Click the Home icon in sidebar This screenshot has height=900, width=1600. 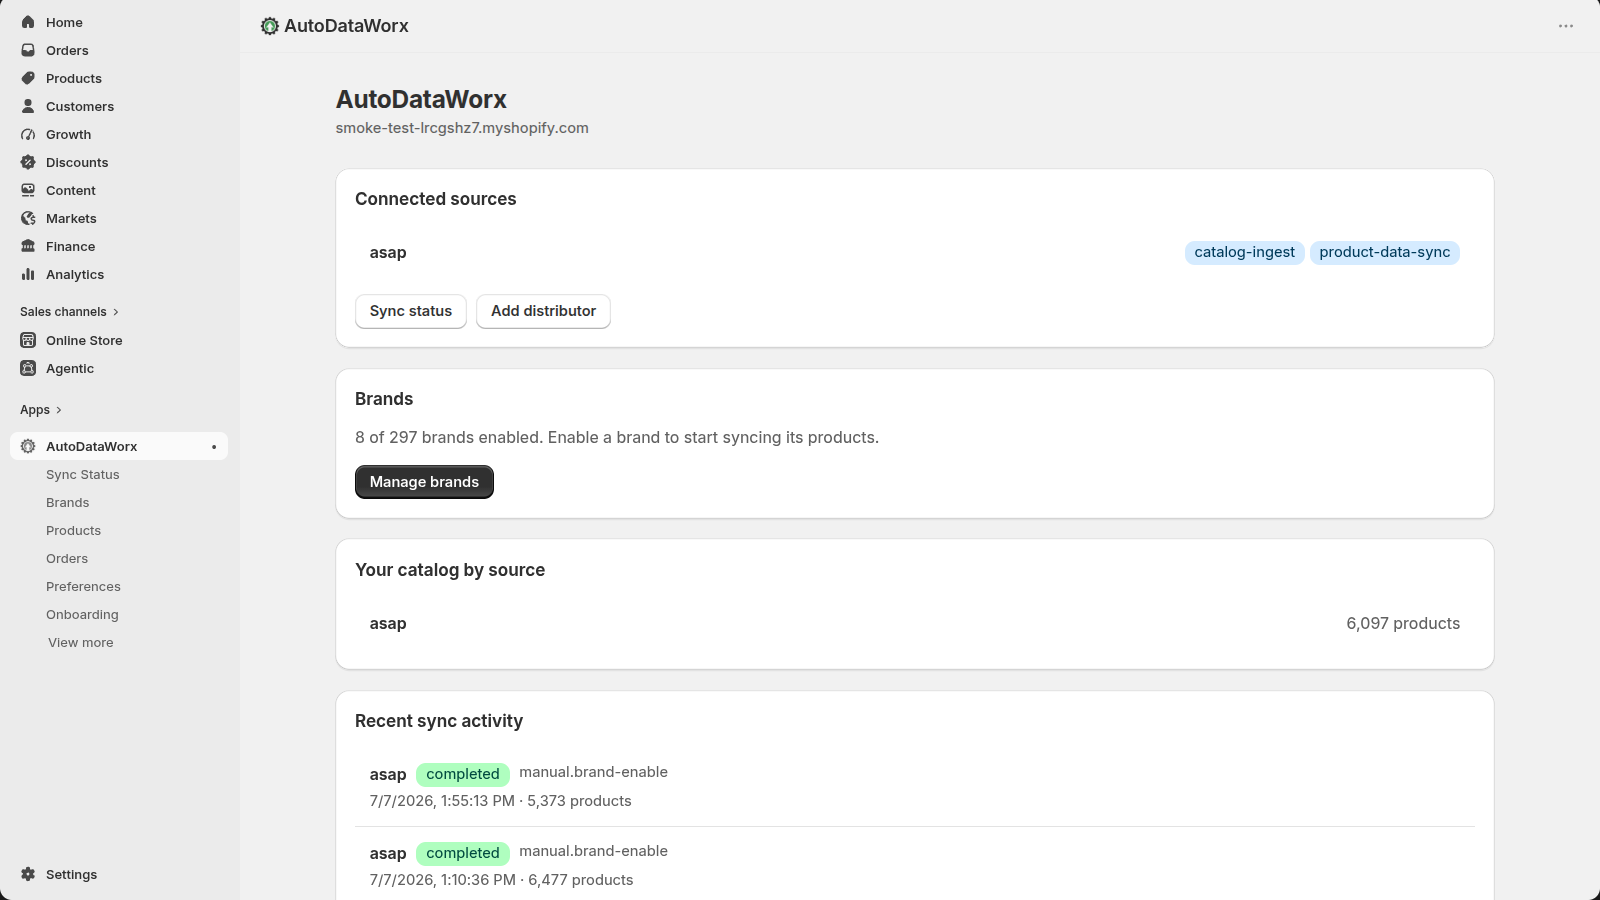click(28, 22)
